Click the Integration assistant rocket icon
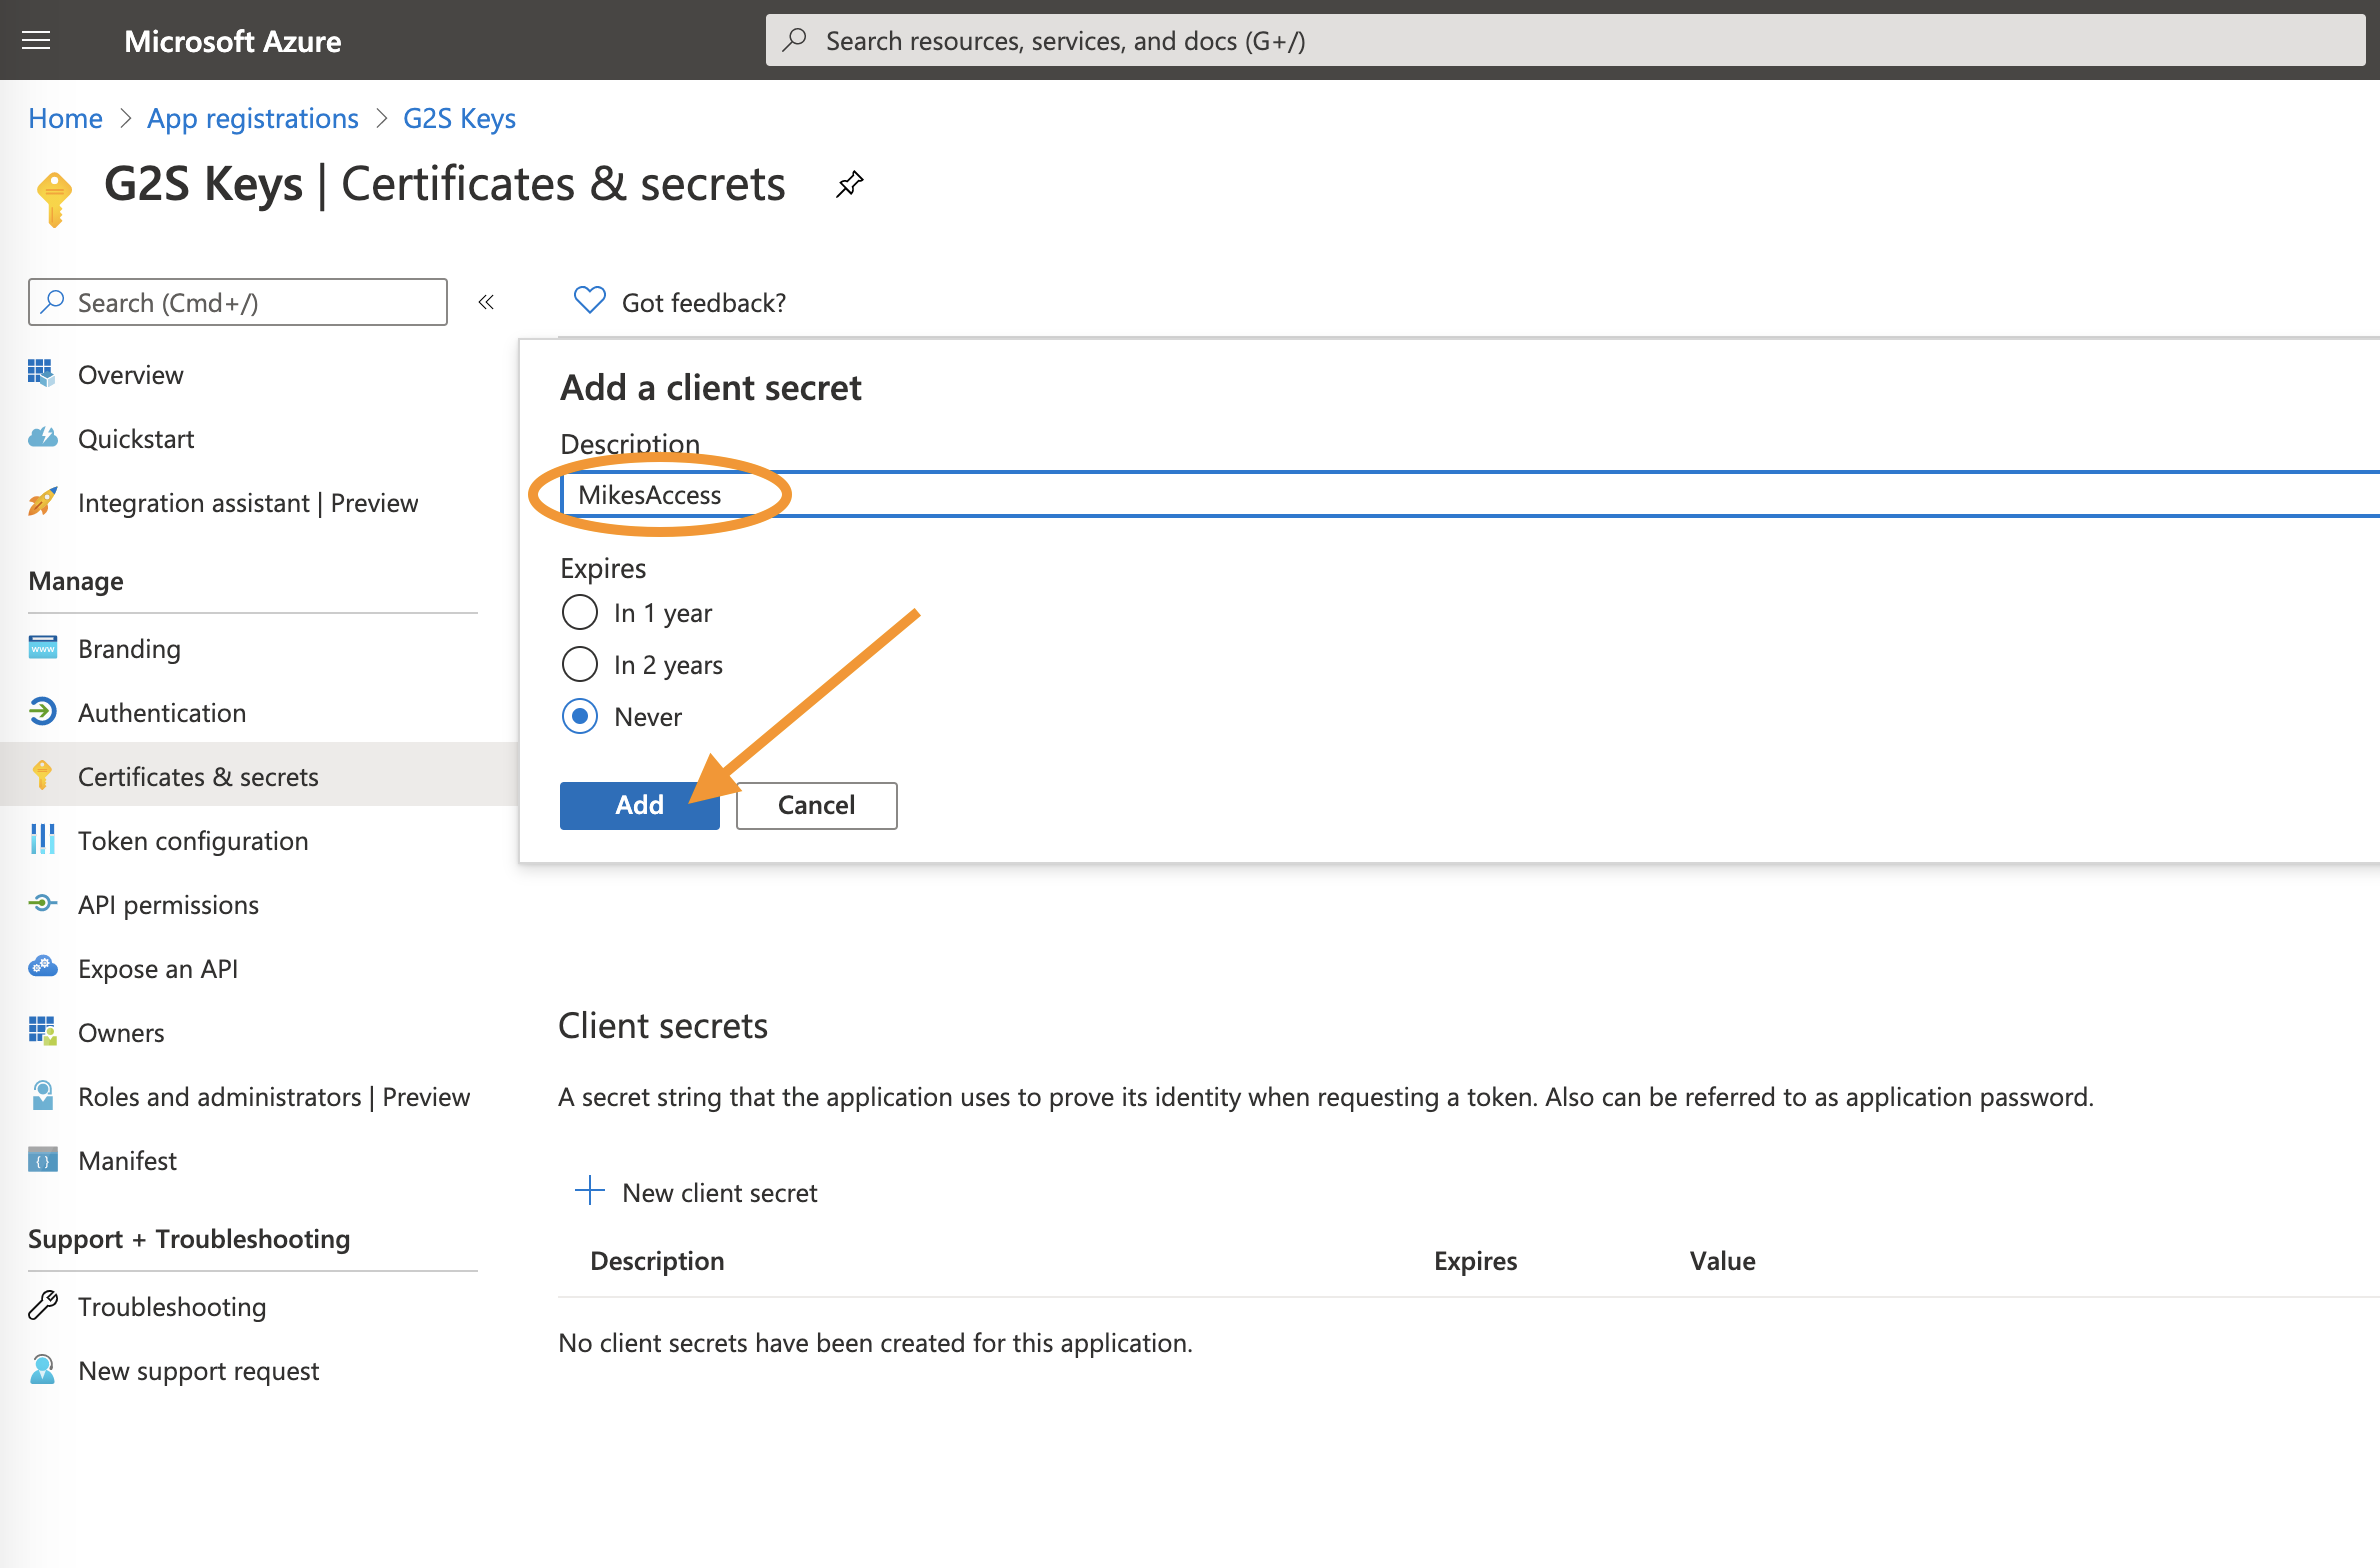 (42, 501)
